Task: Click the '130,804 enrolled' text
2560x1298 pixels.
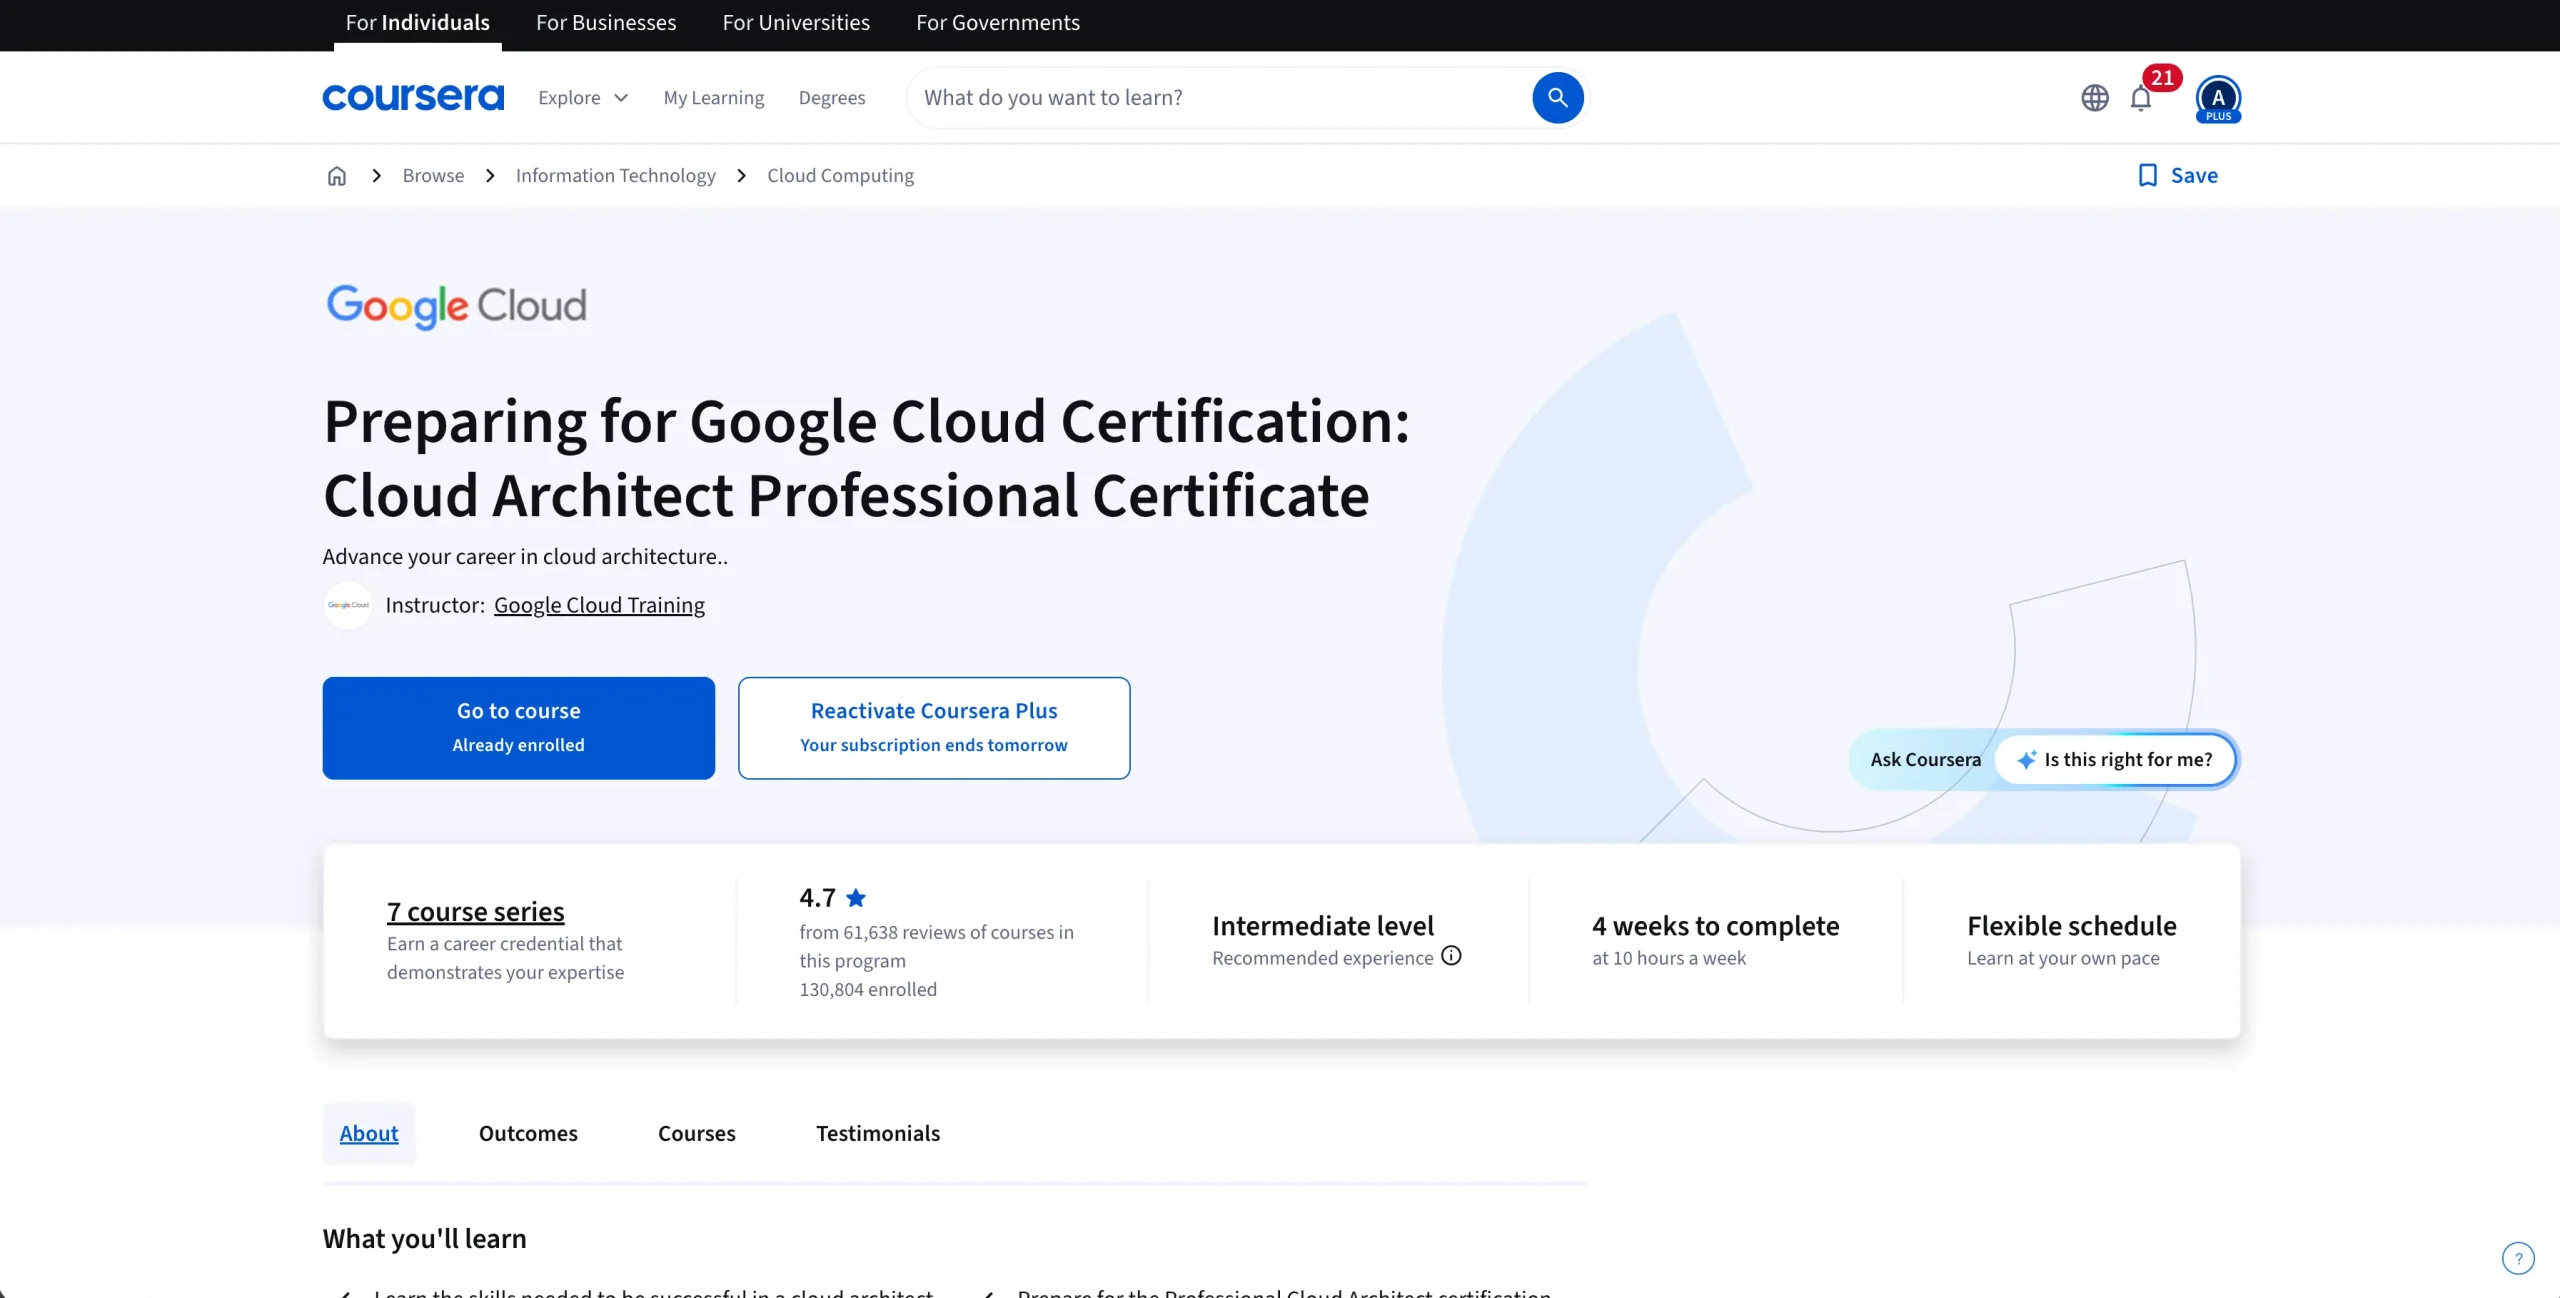Action: [868, 989]
